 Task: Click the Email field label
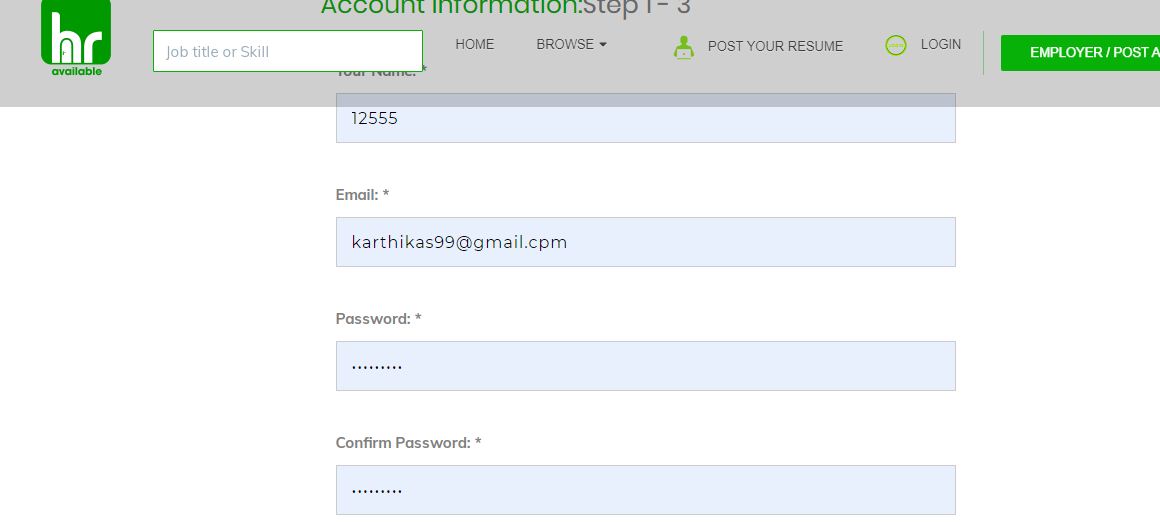coord(362,194)
